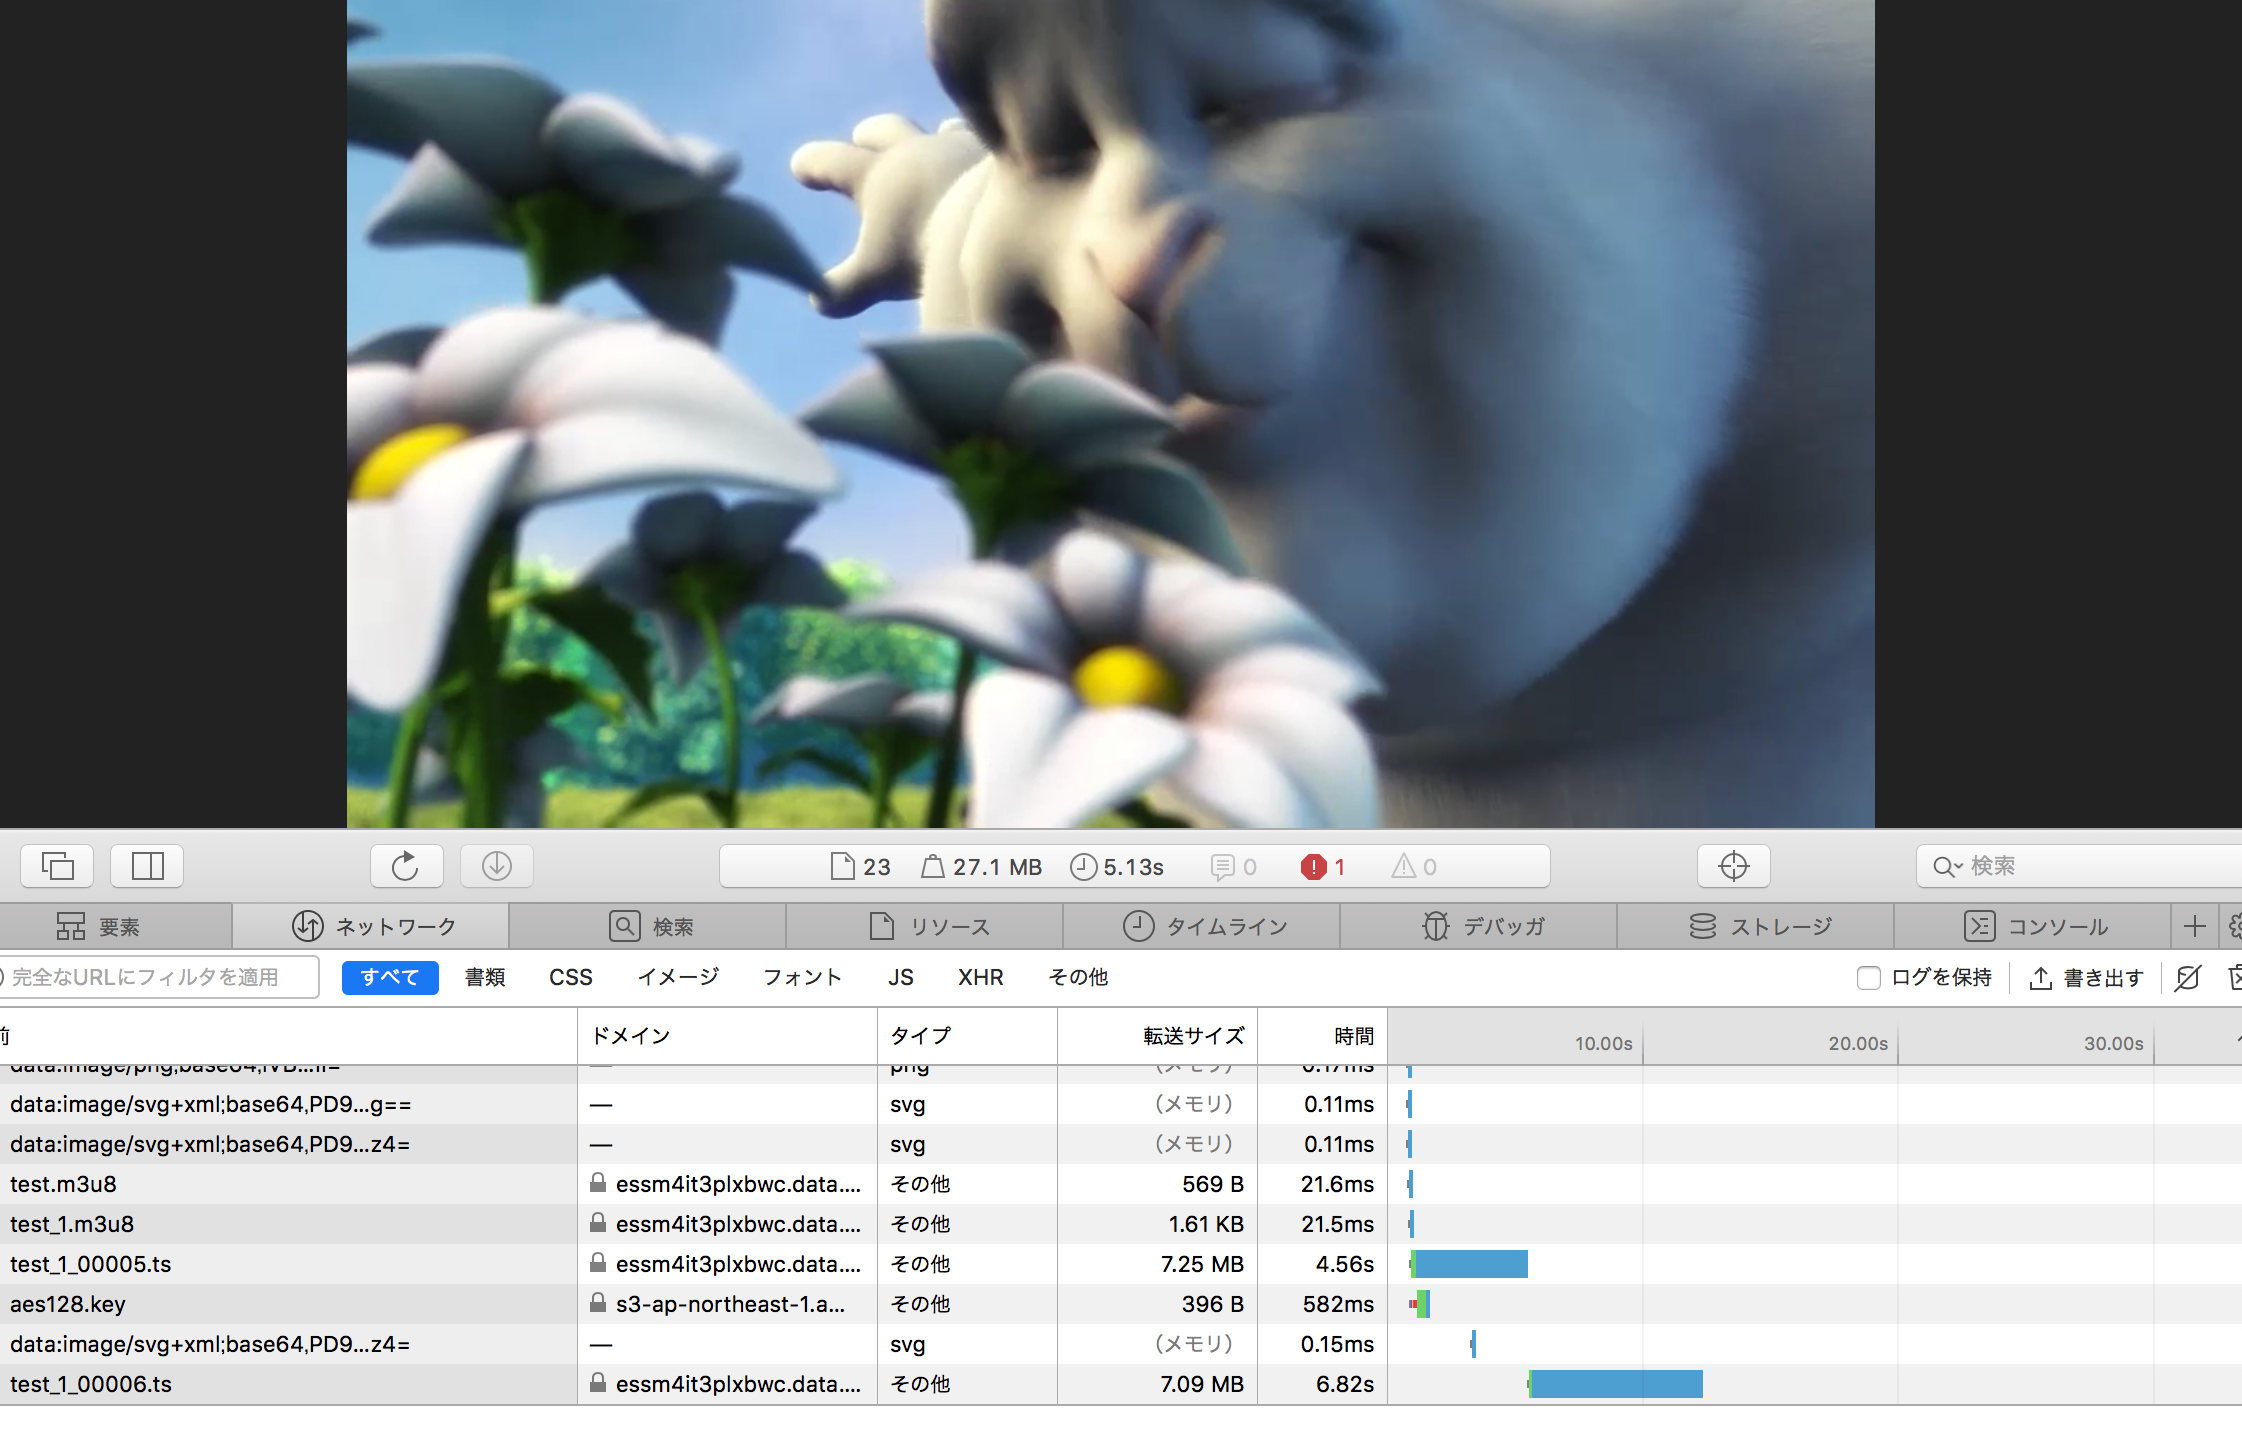The image size is (2242, 1446).
Task: Show the warnings count indicator
Action: pyautogui.click(x=1414, y=867)
